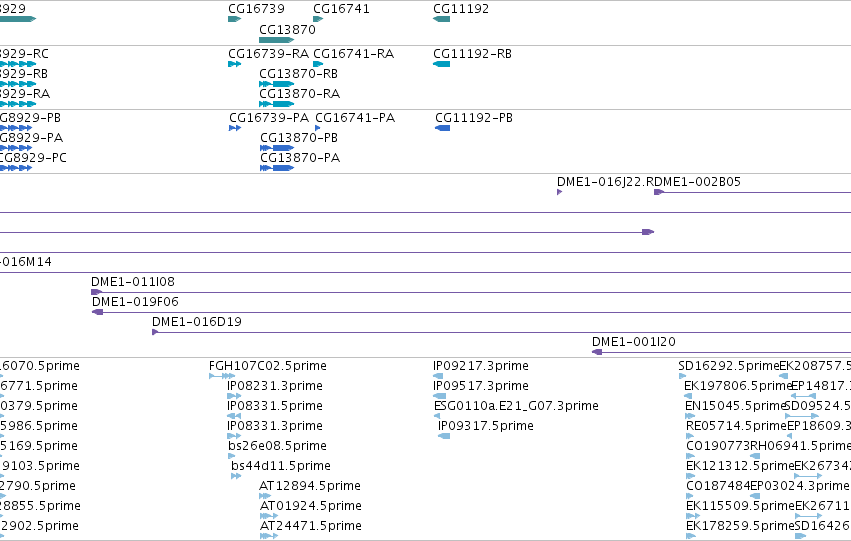851x541 pixels.
Task: Click the AT12894.5prime EST glyph
Action: [265, 496]
